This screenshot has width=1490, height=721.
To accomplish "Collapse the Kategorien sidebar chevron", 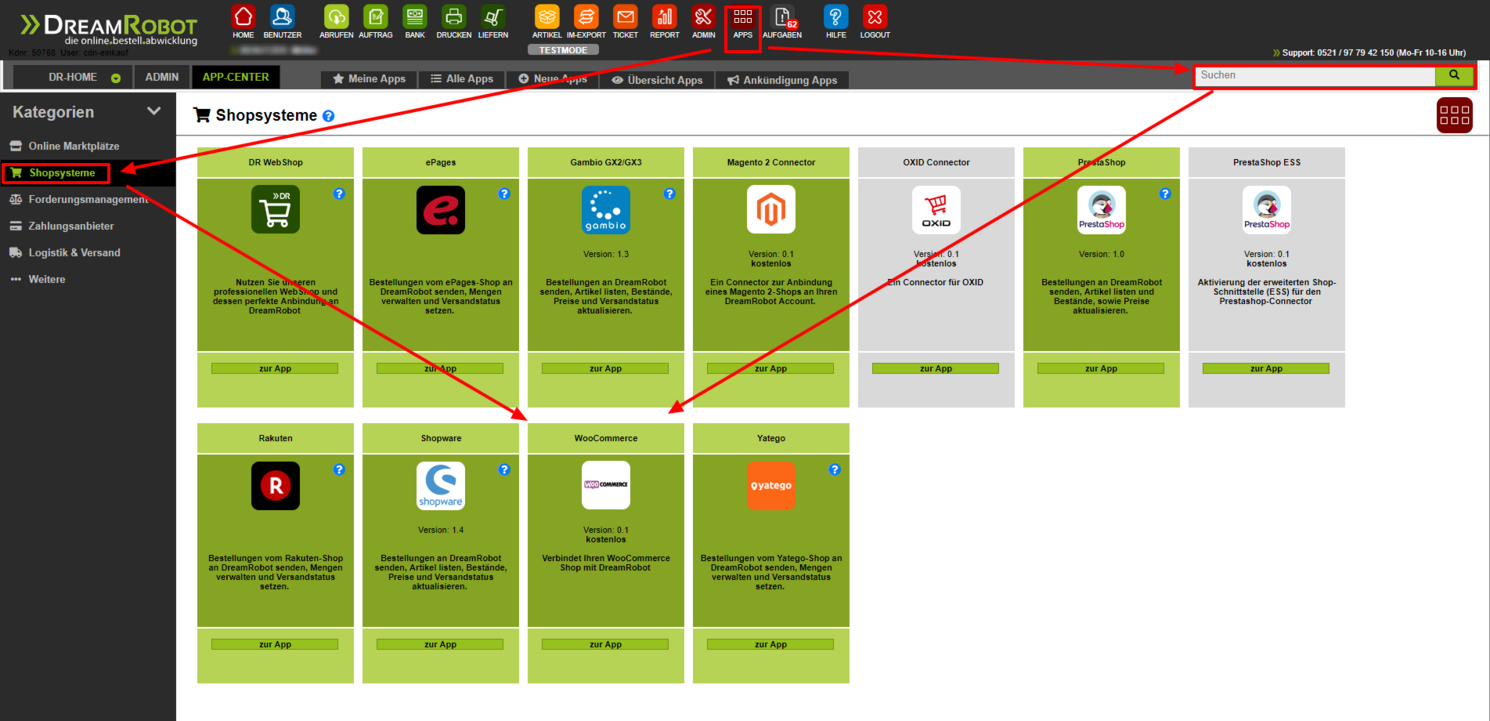I will pyautogui.click(x=153, y=112).
